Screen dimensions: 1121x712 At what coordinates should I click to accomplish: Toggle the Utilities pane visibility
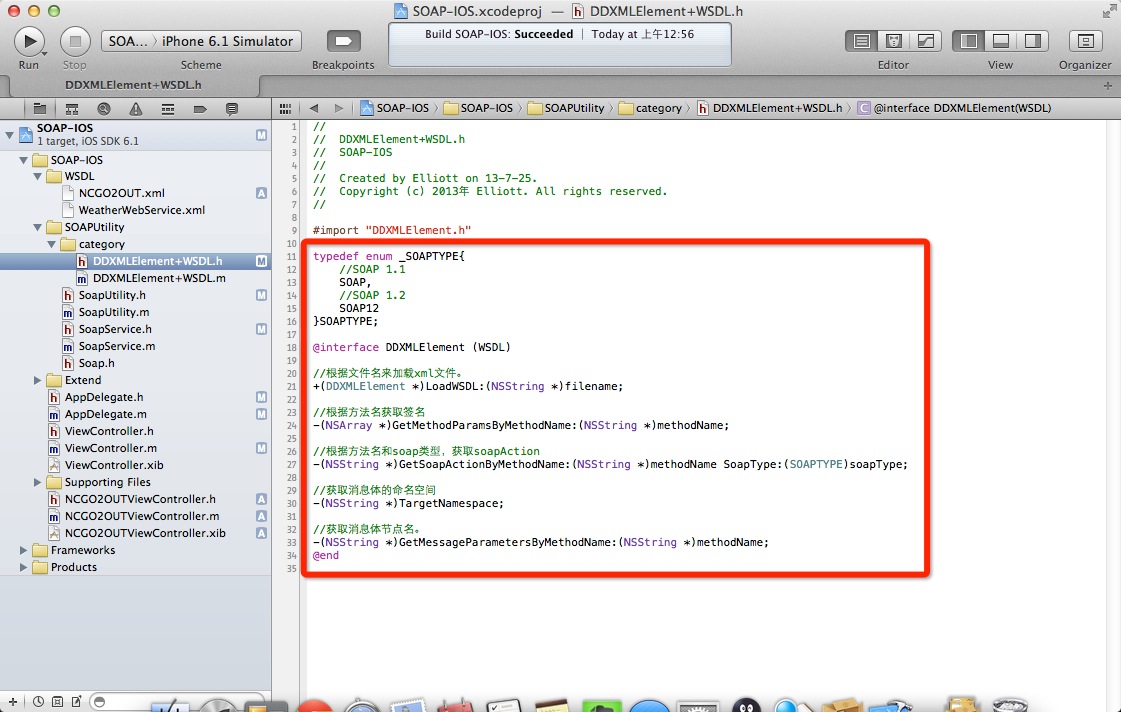point(1033,41)
